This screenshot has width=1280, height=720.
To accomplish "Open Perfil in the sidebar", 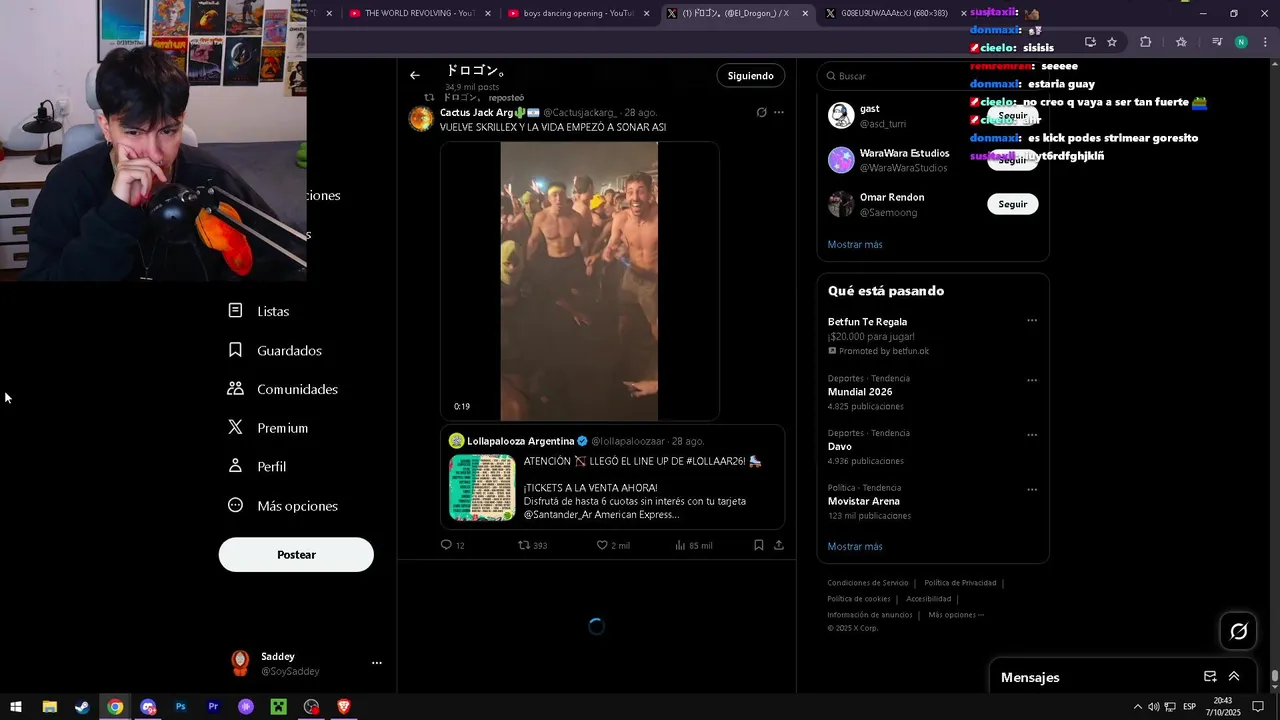I will click(x=257, y=466).
